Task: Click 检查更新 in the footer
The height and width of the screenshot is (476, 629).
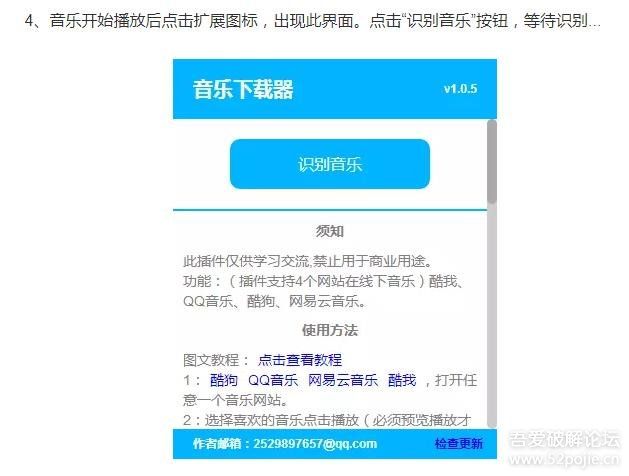Action: pyautogui.click(x=459, y=444)
